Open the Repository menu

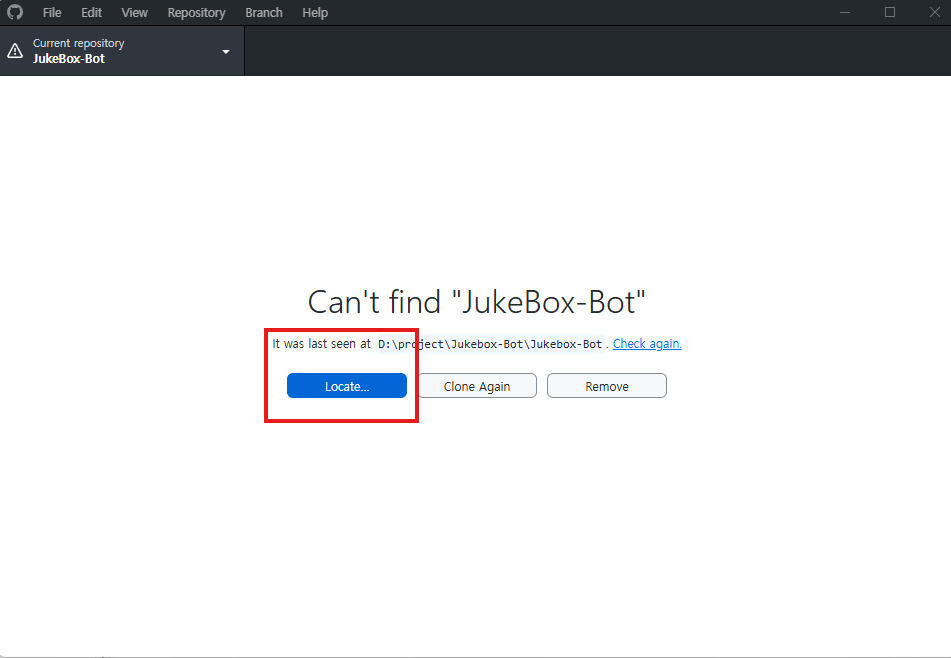(x=197, y=13)
